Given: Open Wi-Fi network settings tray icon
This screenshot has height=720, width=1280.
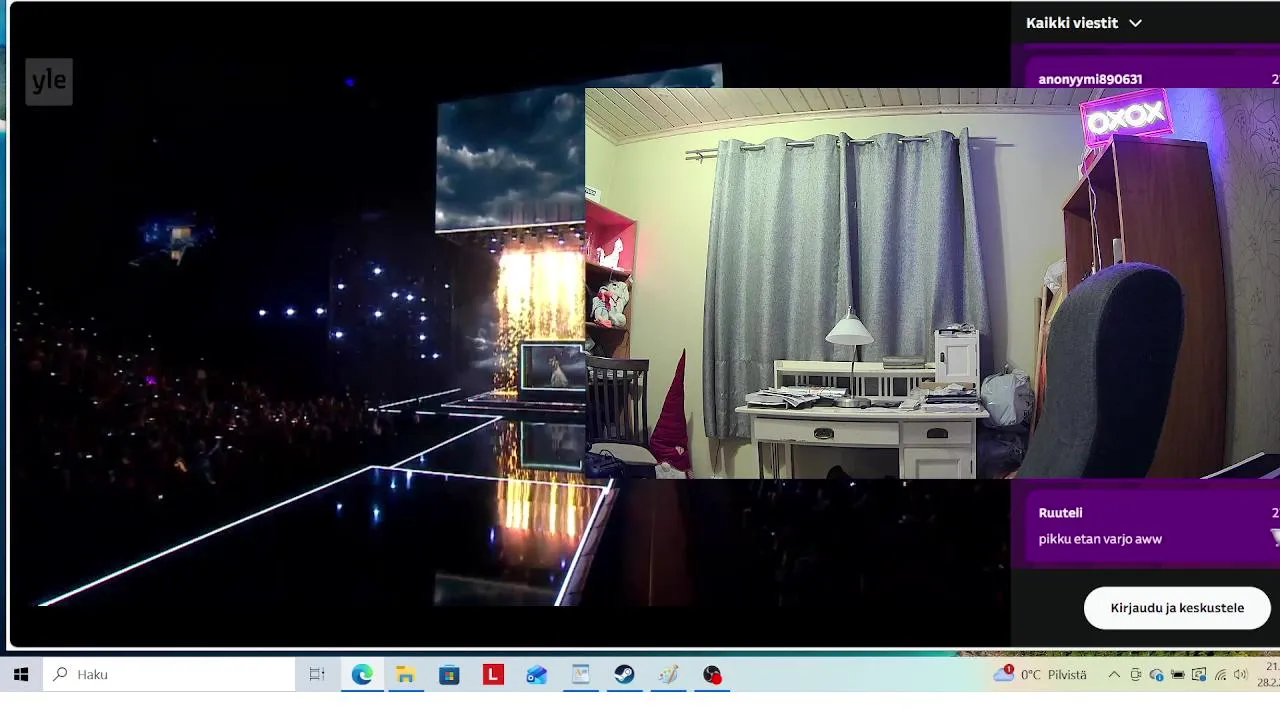Looking at the screenshot, I should (x=1220, y=675).
